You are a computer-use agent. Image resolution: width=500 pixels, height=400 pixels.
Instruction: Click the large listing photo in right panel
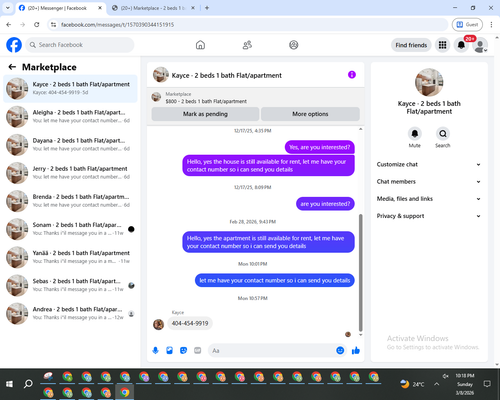429,82
